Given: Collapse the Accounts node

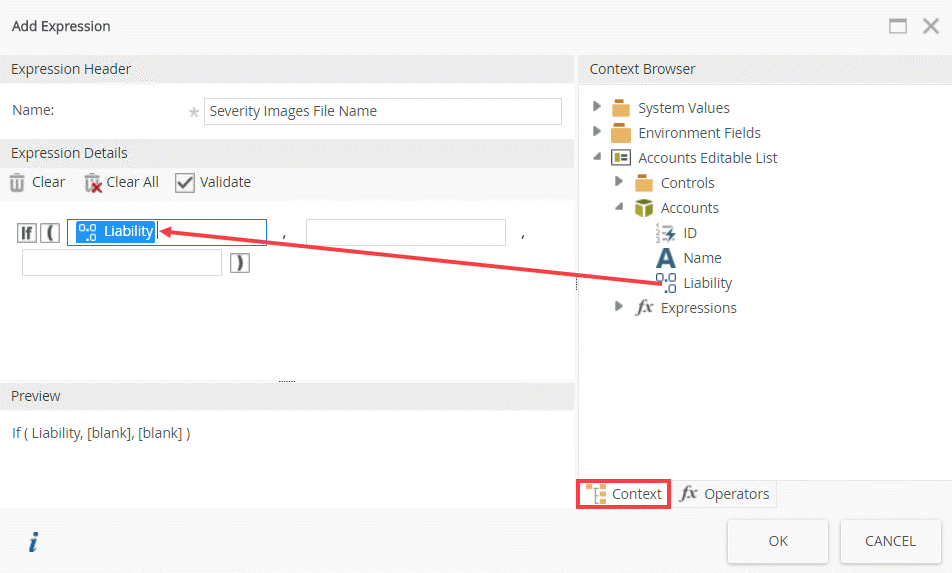Looking at the screenshot, I should tap(619, 206).
